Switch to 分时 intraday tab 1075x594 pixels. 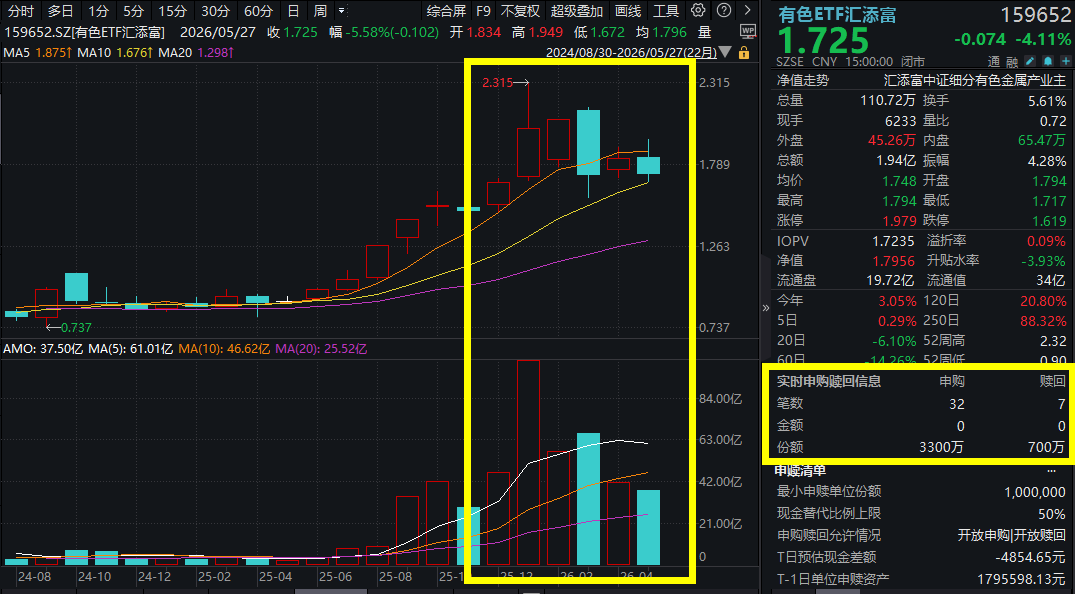coord(21,11)
